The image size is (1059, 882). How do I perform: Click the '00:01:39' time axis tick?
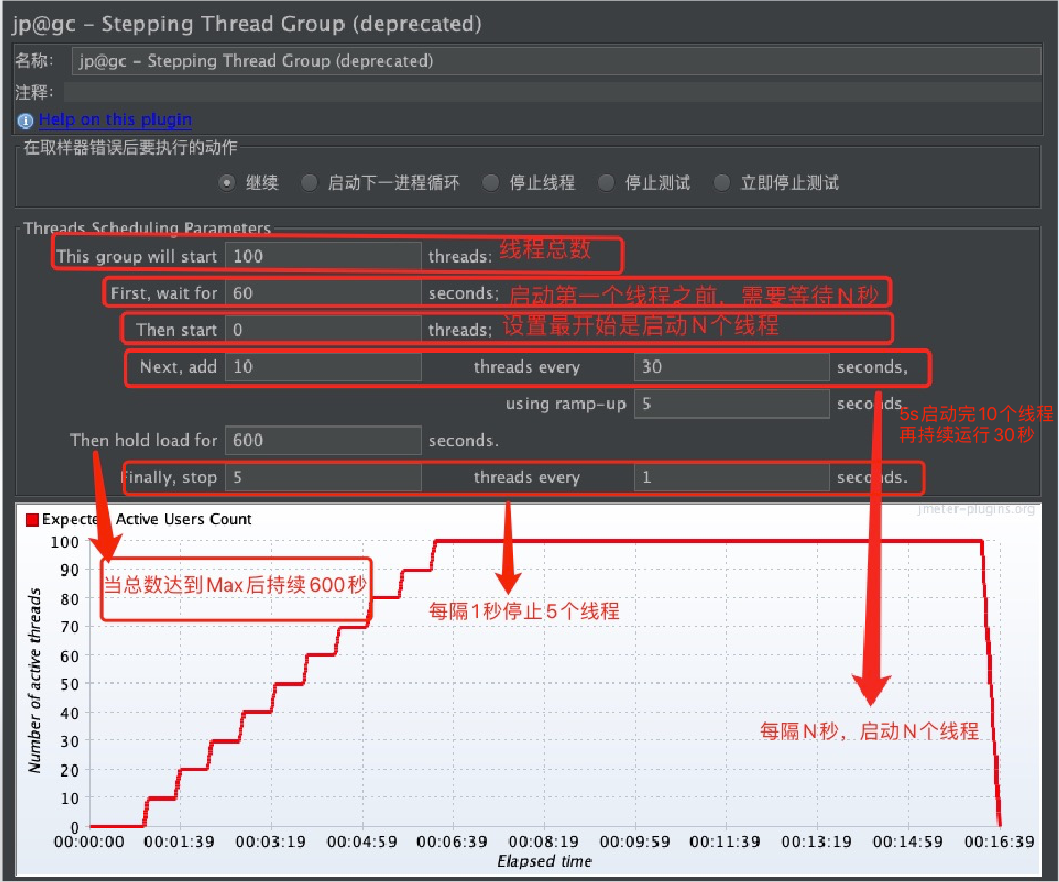tap(179, 841)
